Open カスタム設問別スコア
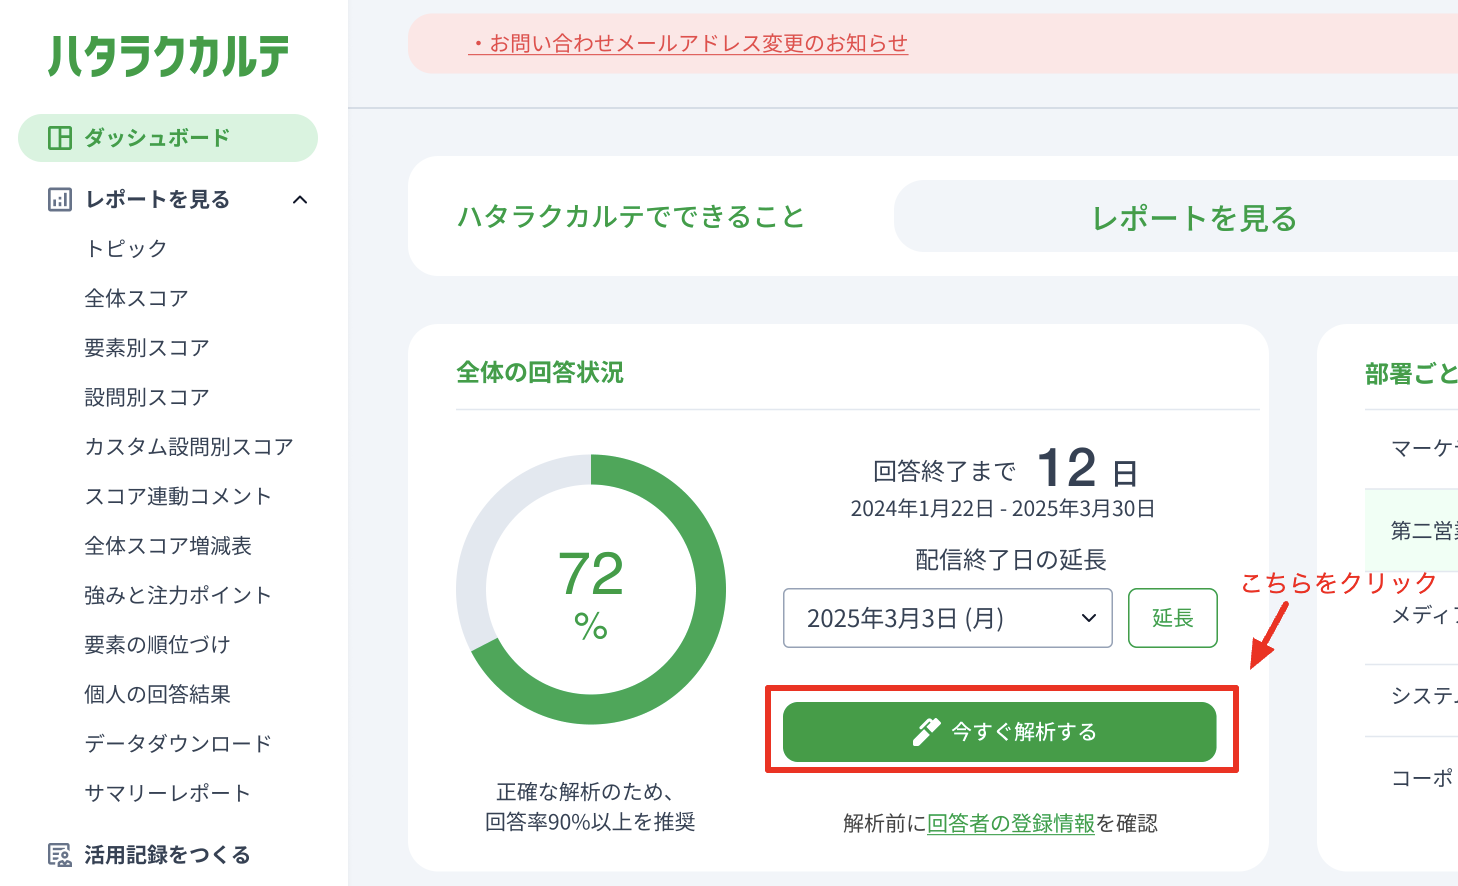 [x=189, y=447]
